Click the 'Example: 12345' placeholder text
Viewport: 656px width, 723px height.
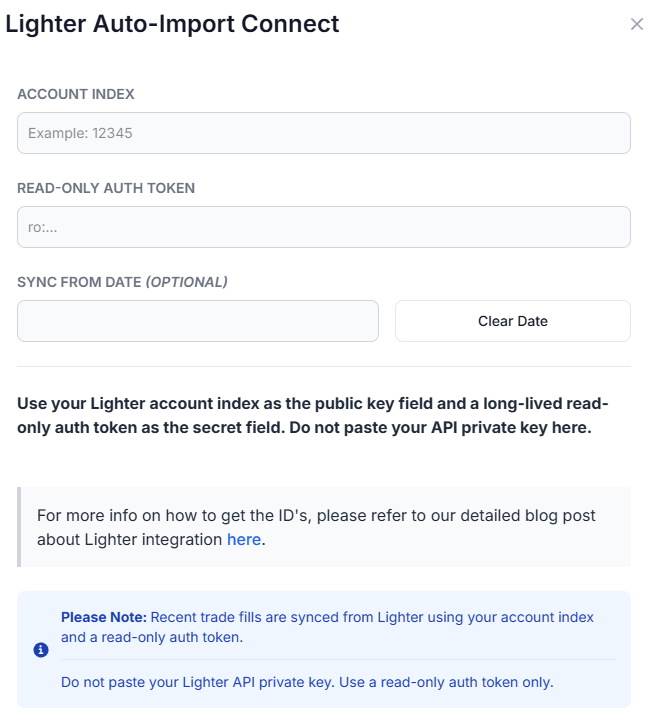[80, 133]
